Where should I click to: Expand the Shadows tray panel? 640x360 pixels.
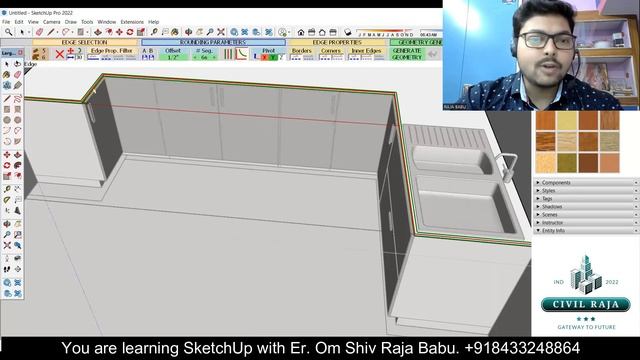pos(586,207)
